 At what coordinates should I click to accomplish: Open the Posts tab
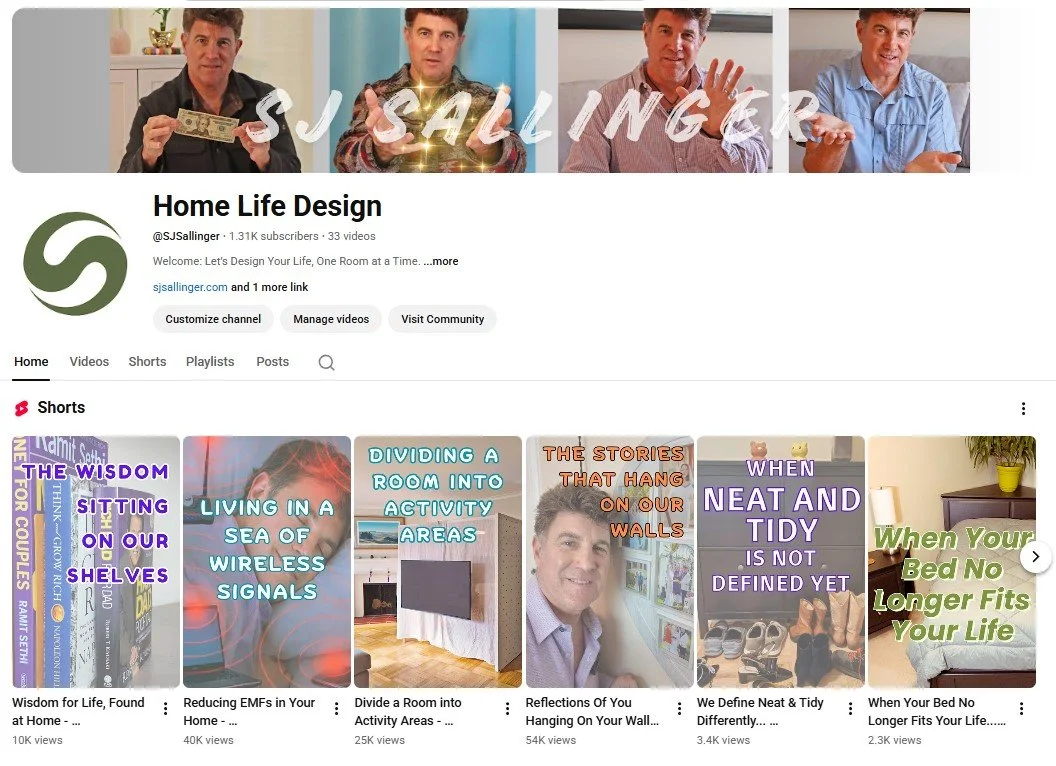(x=273, y=362)
